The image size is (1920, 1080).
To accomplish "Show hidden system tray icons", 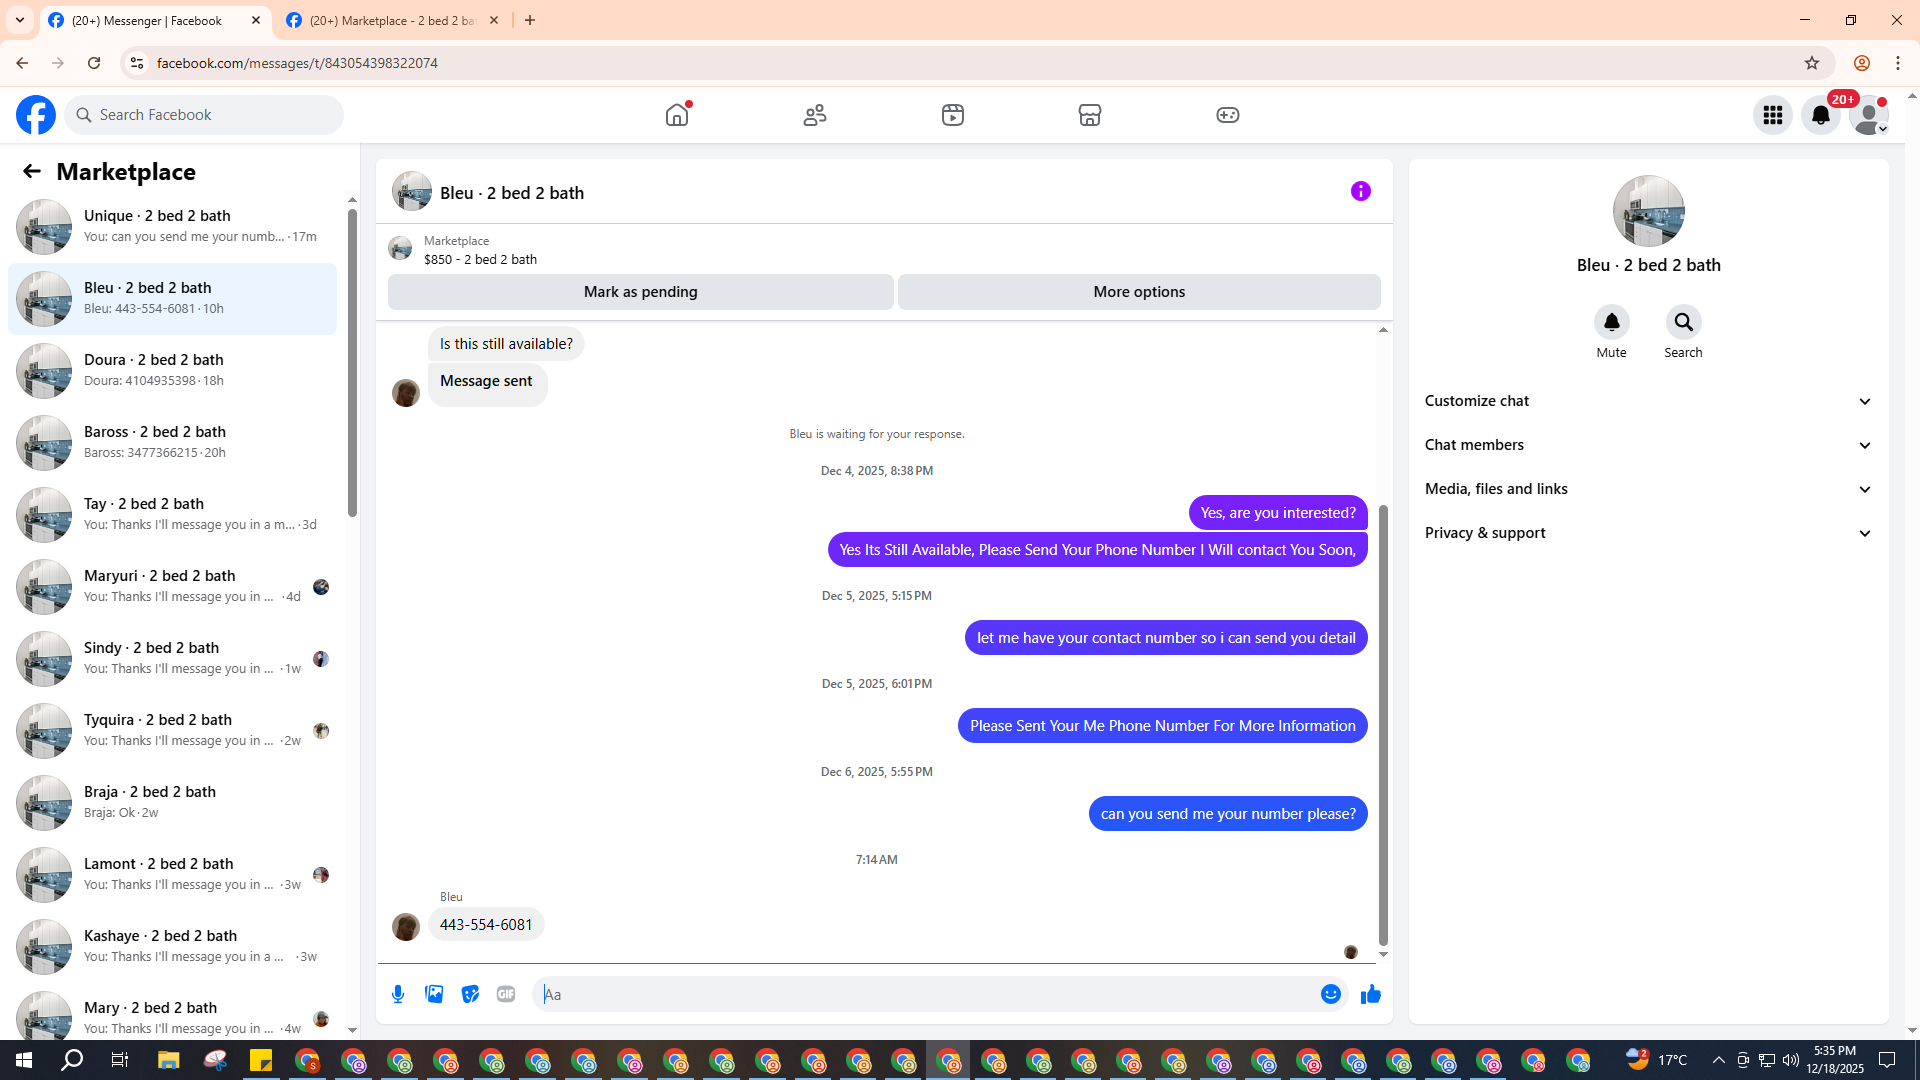I will [x=1718, y=1060].
